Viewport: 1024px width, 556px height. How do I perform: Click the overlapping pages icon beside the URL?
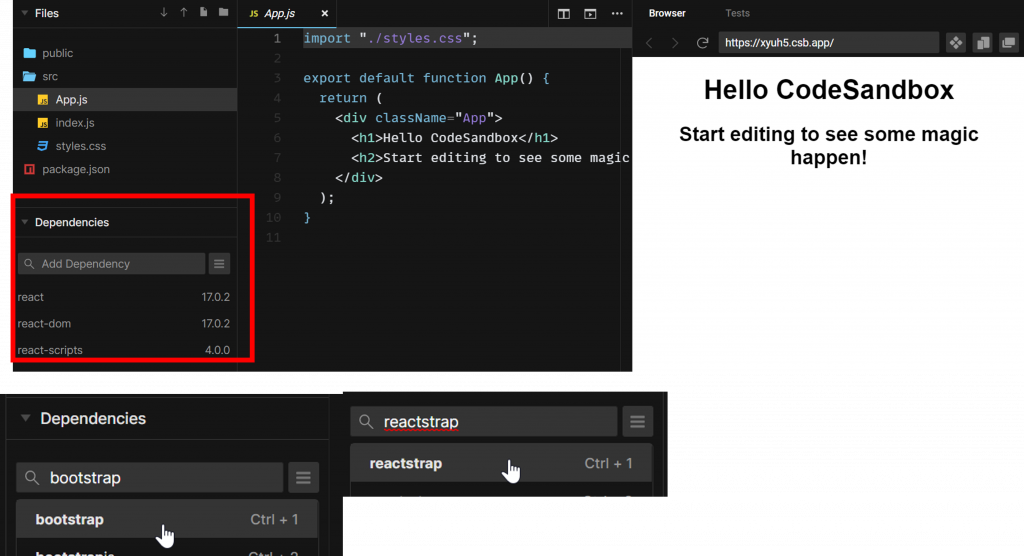pyautogui.click(x=983, y=43)
